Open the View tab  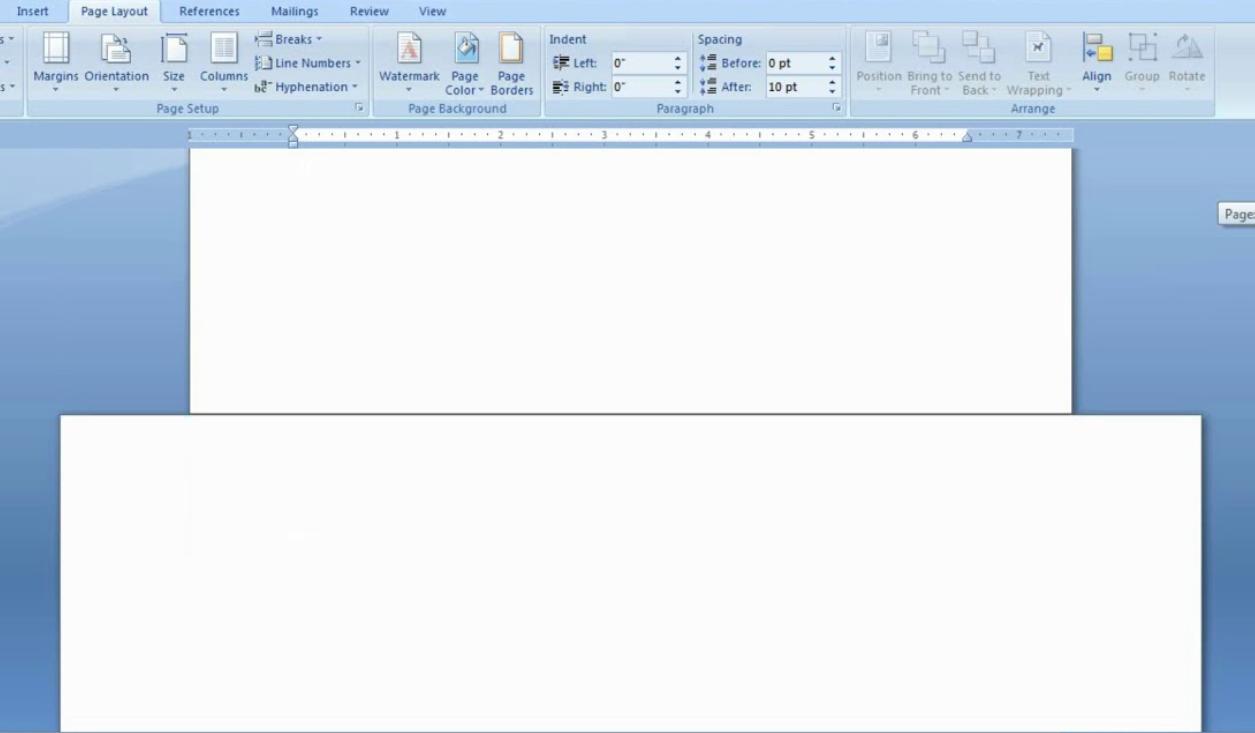pyautogui.click(x=432, y=12)
